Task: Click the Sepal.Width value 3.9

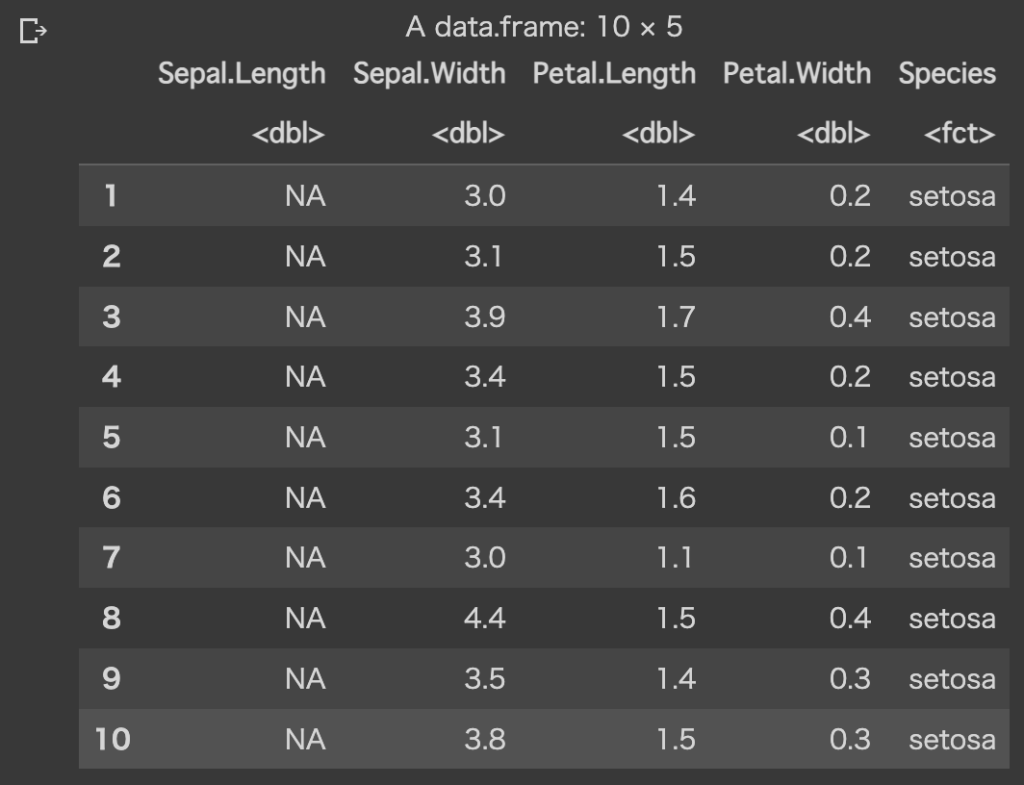Action: point(485,317)
